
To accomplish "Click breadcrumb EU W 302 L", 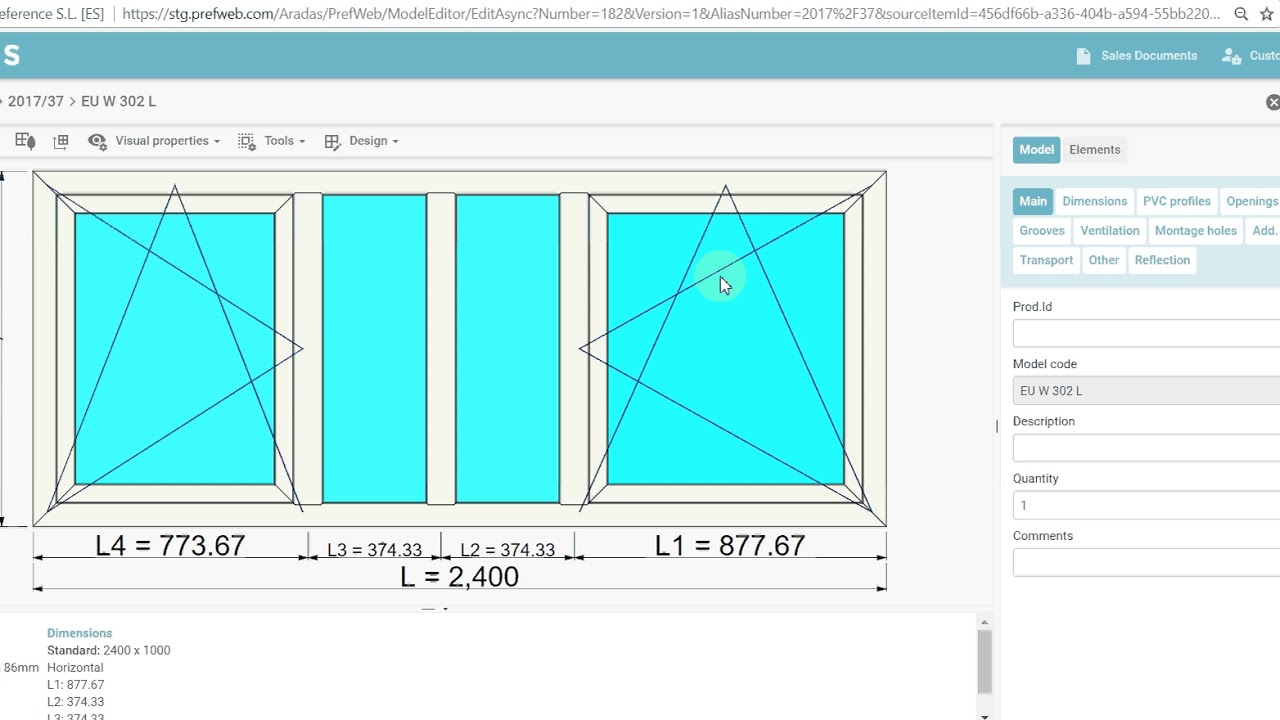I will coord(118,102).
